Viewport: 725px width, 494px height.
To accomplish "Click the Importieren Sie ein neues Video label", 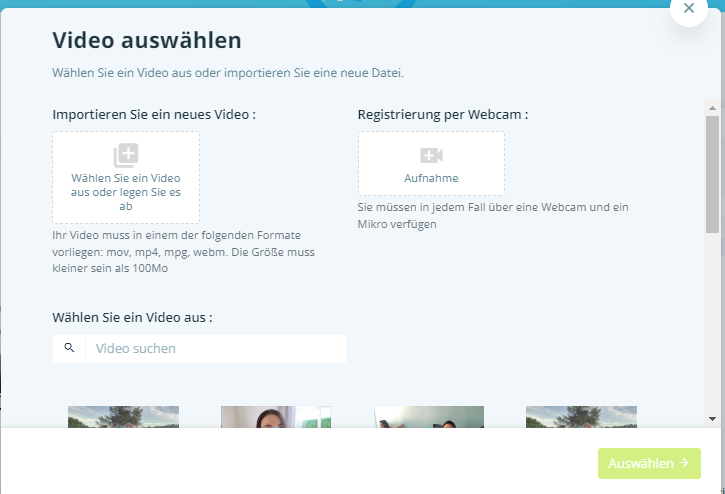I will pos(154,114).
